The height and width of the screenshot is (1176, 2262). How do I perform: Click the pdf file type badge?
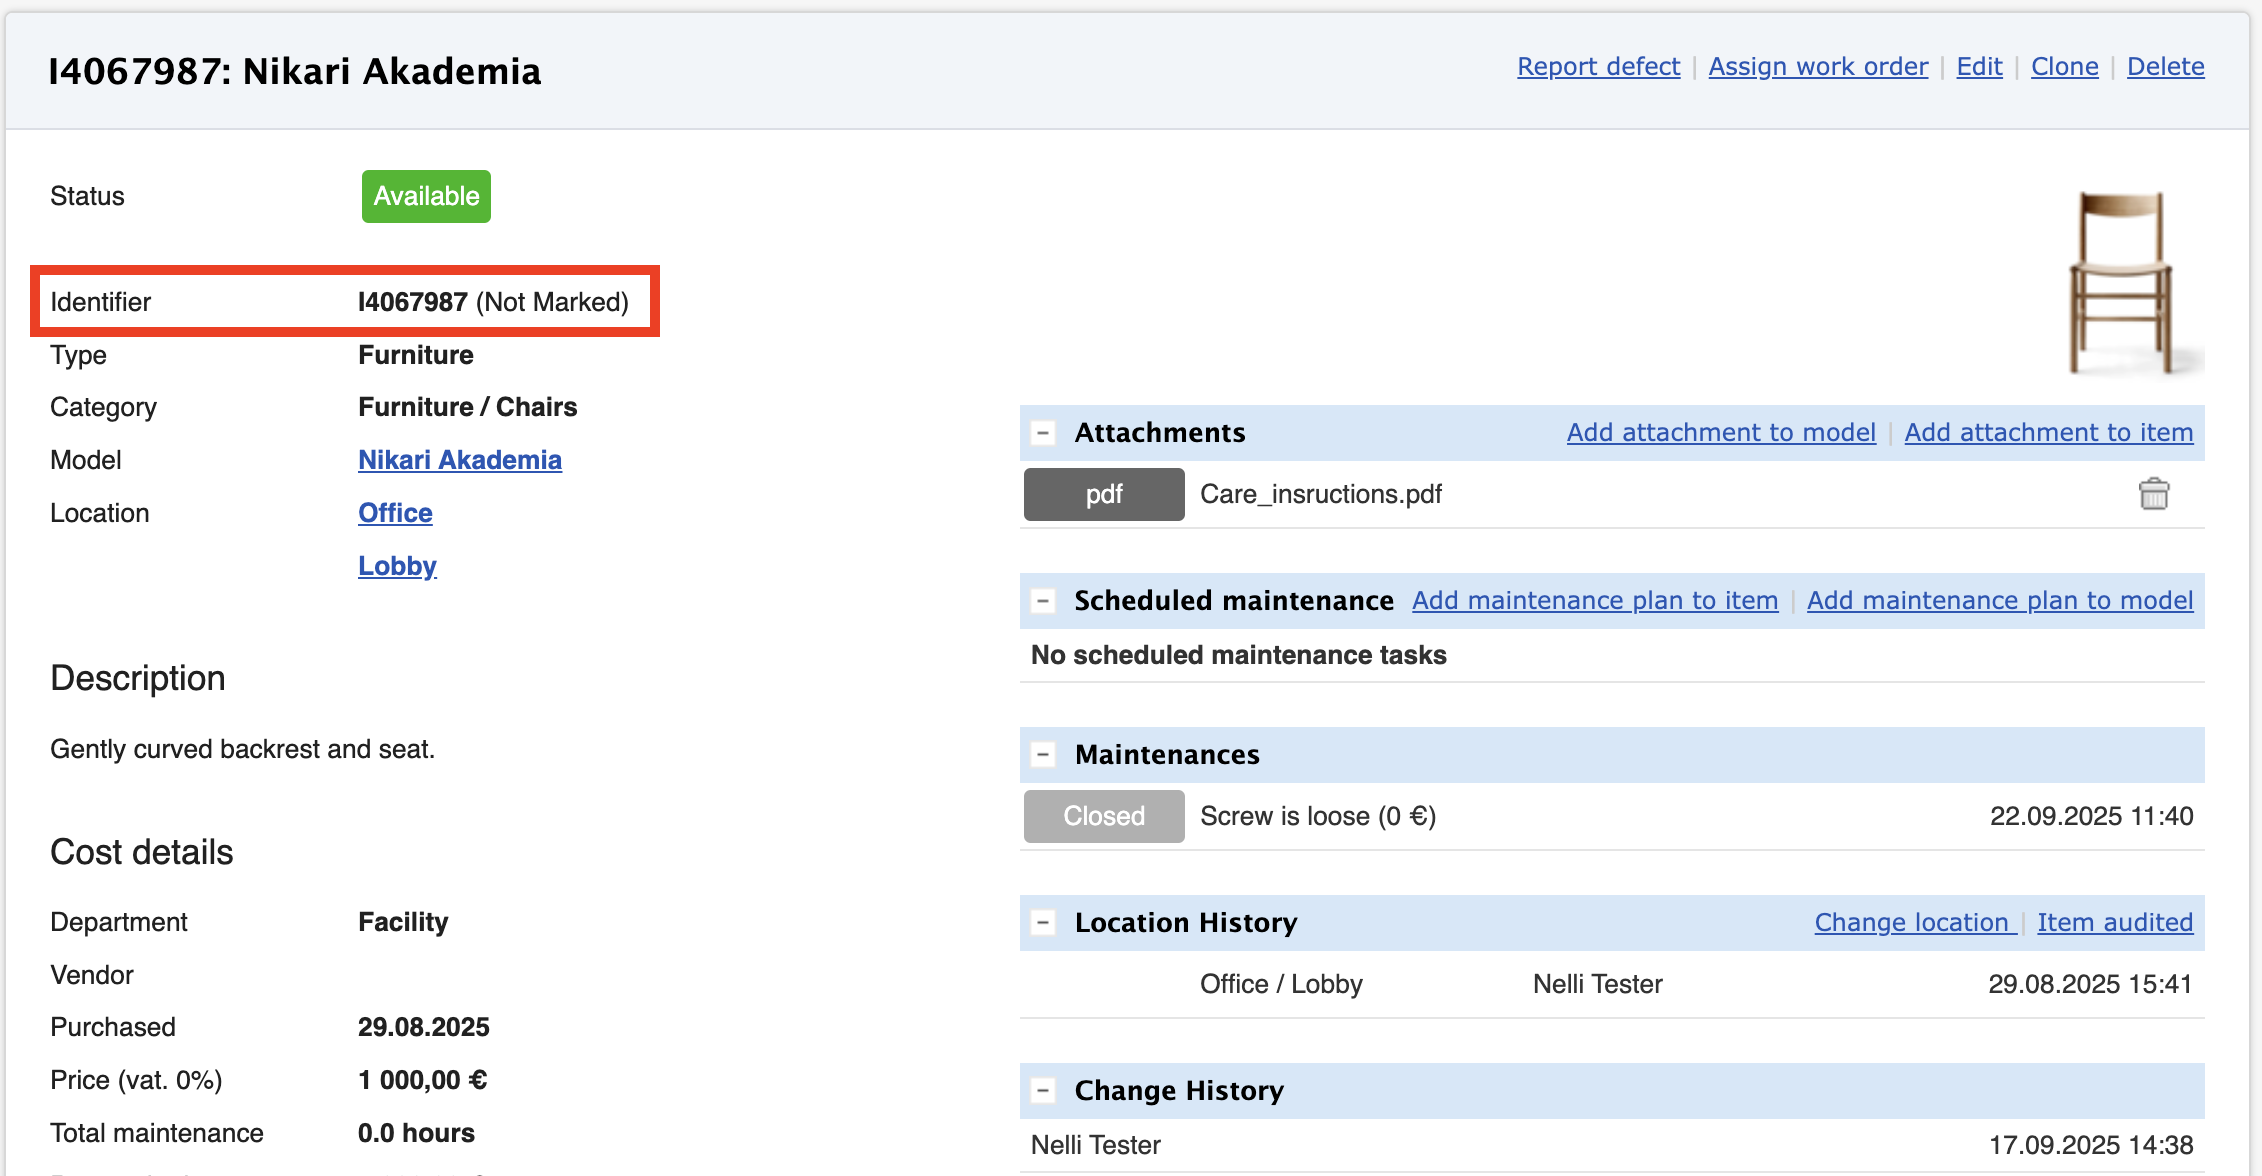coord(1104,494)
